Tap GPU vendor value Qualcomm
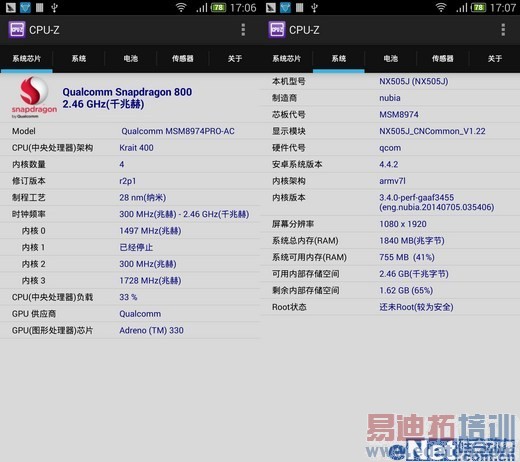This screenshot has height=462, width=520. pos(140,314)
